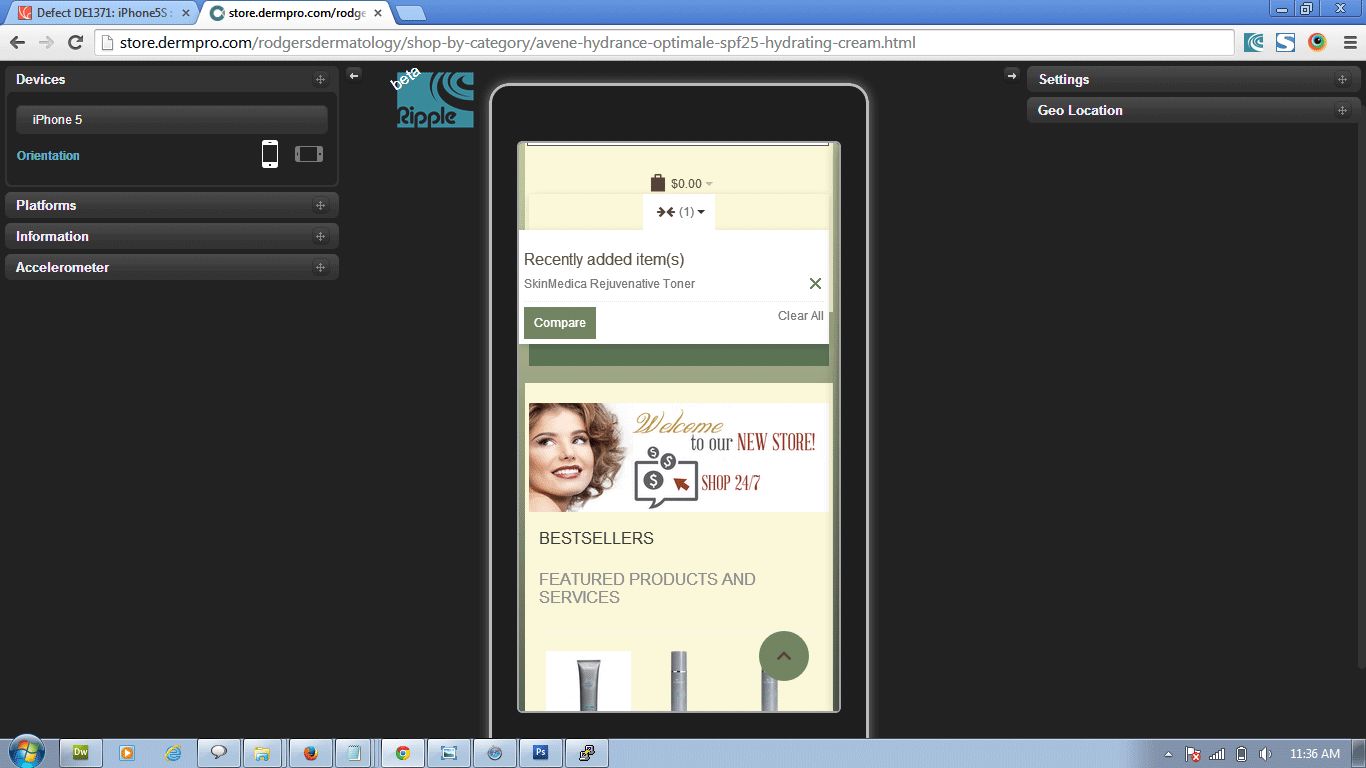This screenshot has height=768, width=1366.
Task: Open a new browser tab
Action: [410, 14]
